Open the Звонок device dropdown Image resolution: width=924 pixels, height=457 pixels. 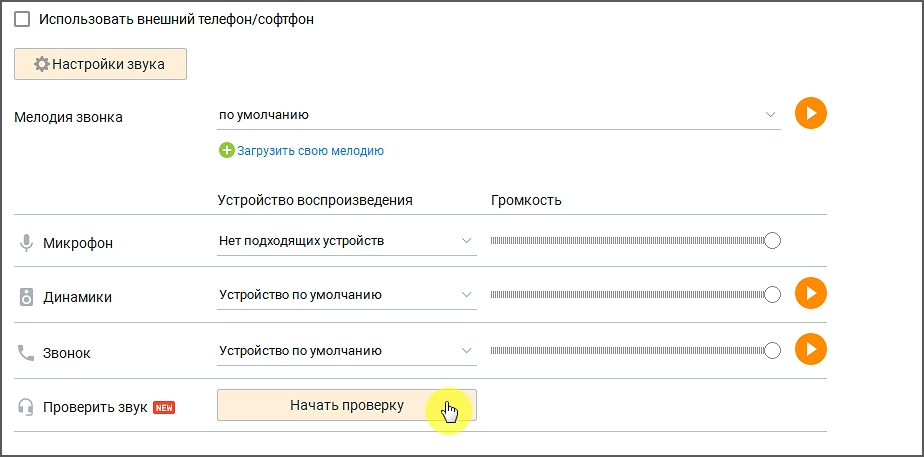pyautogui.click(x=346, y=351)
